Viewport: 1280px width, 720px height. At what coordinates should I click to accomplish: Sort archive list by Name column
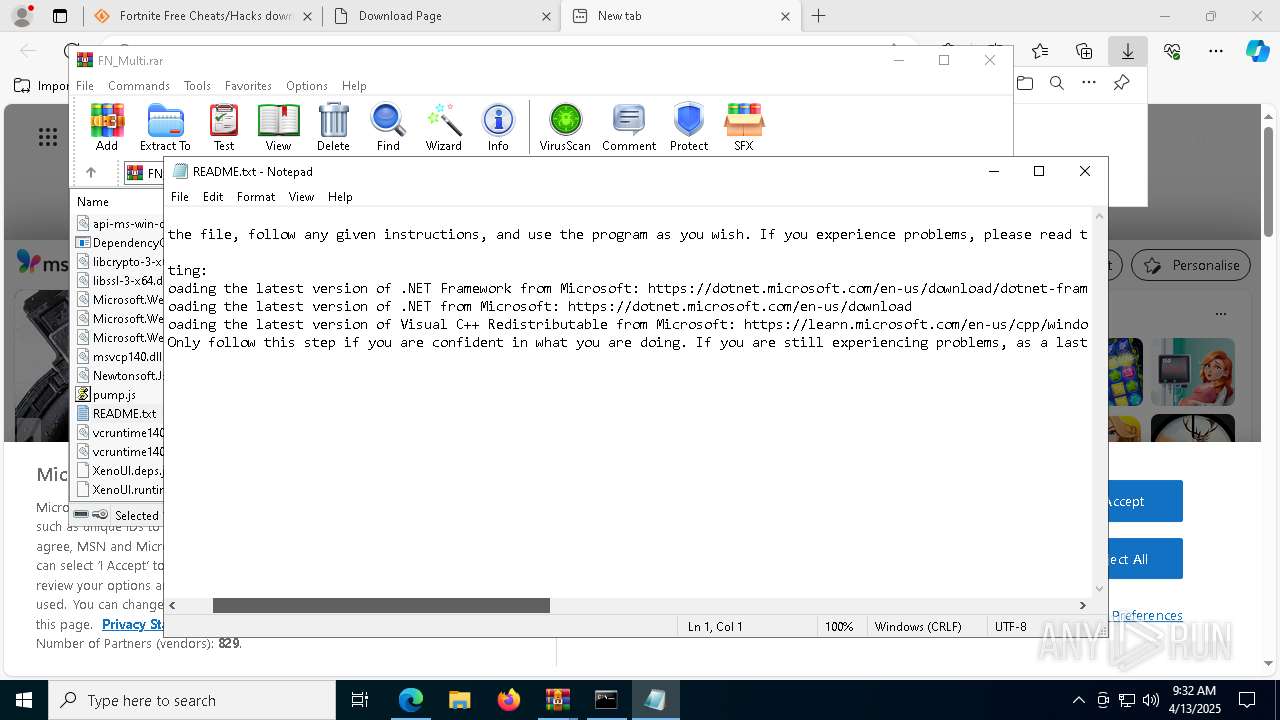pos(118,201)
